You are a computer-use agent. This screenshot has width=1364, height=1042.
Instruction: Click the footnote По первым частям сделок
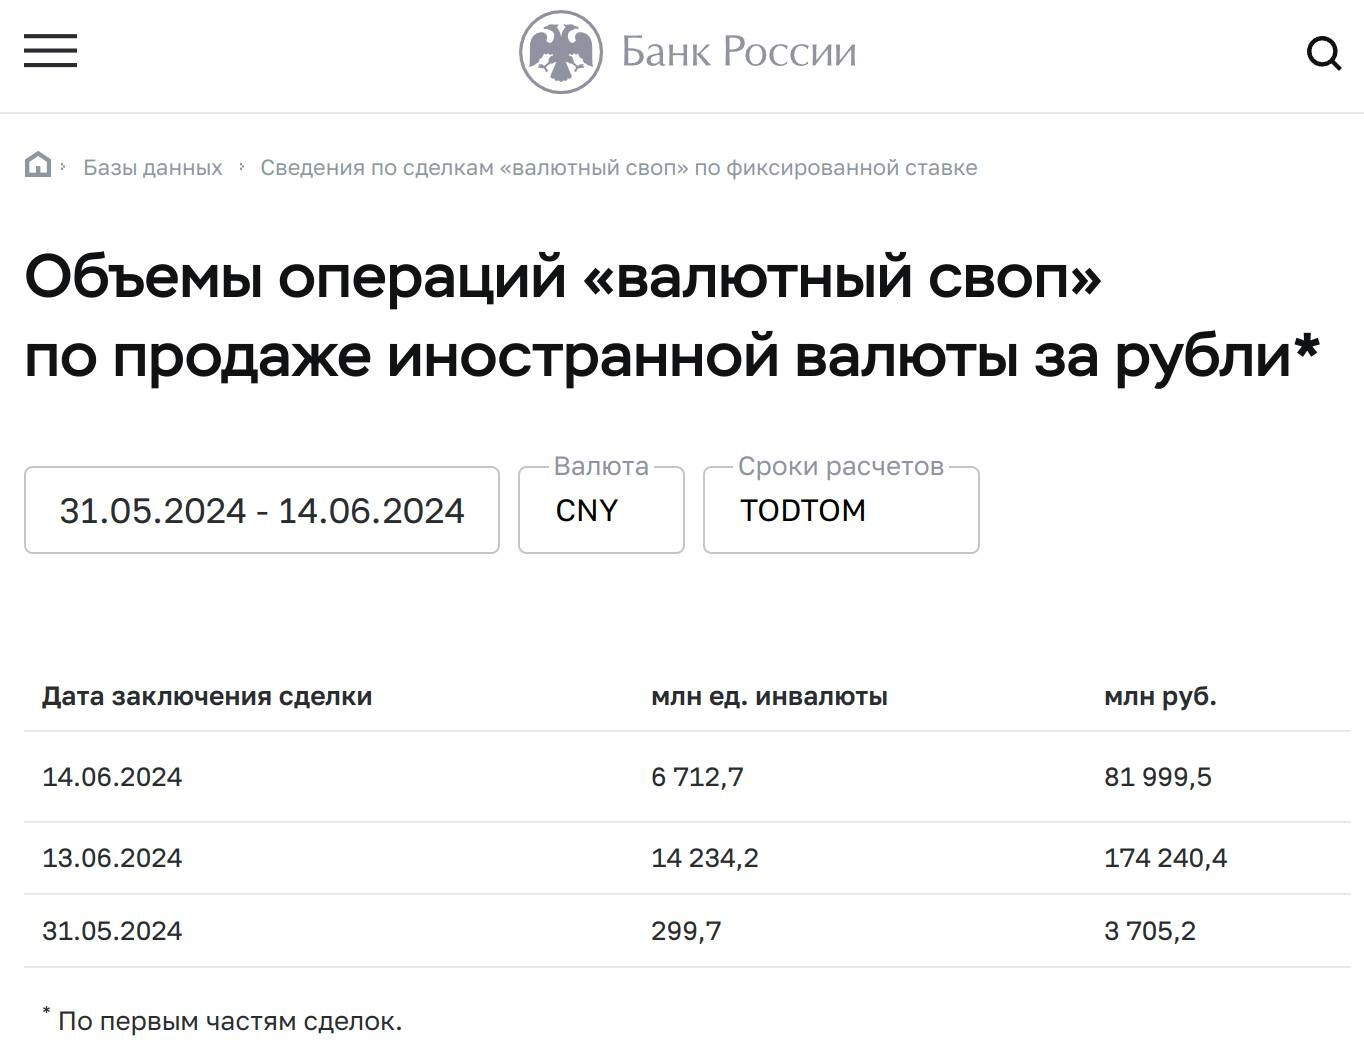tap(230, 1021)
